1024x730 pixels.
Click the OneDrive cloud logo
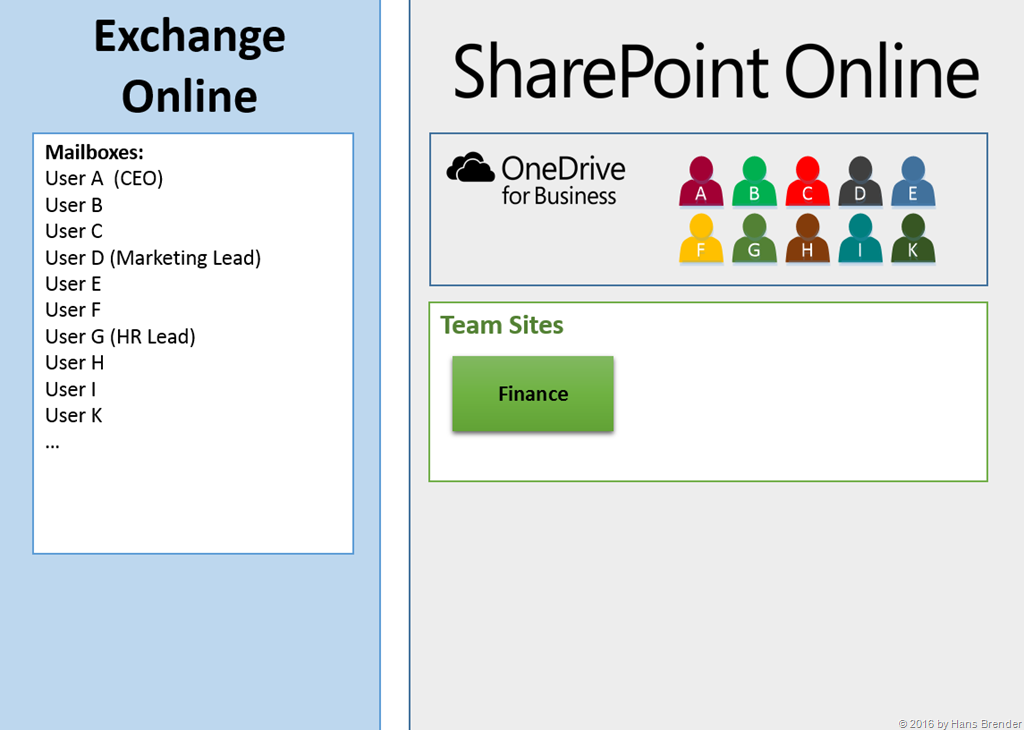pos(470,168)
